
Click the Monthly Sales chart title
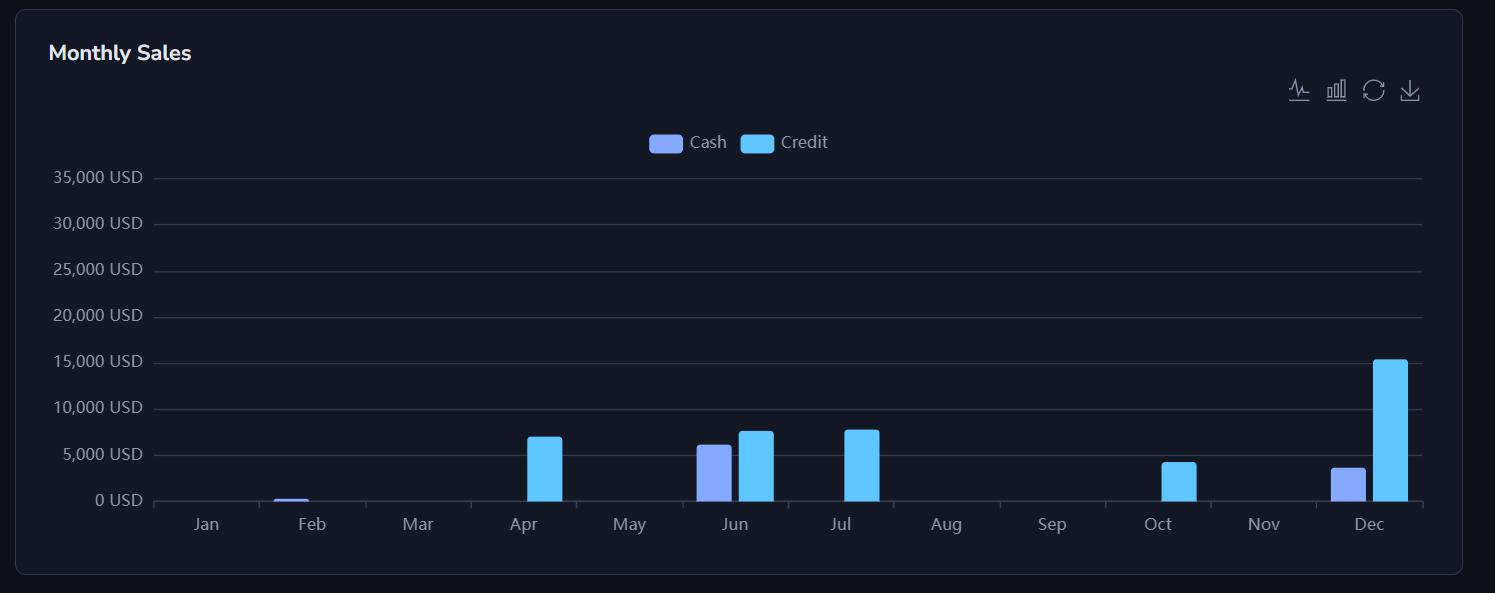pyautogui.click(x=120, y=53)
